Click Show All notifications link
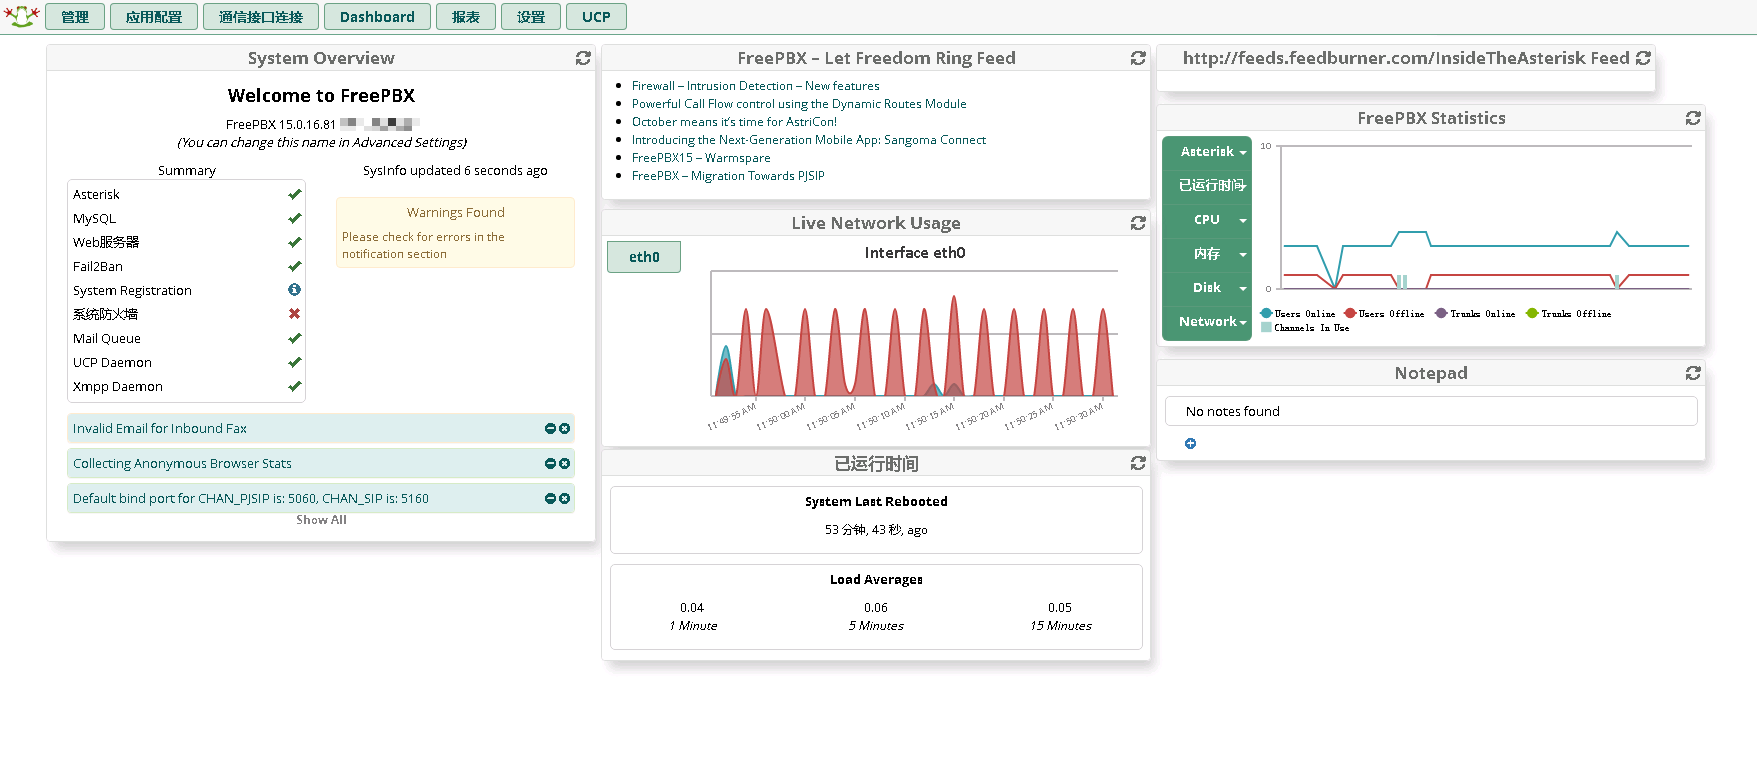Image resolution: width=1757 pixels, height=770 pixels. coord(321,520)
